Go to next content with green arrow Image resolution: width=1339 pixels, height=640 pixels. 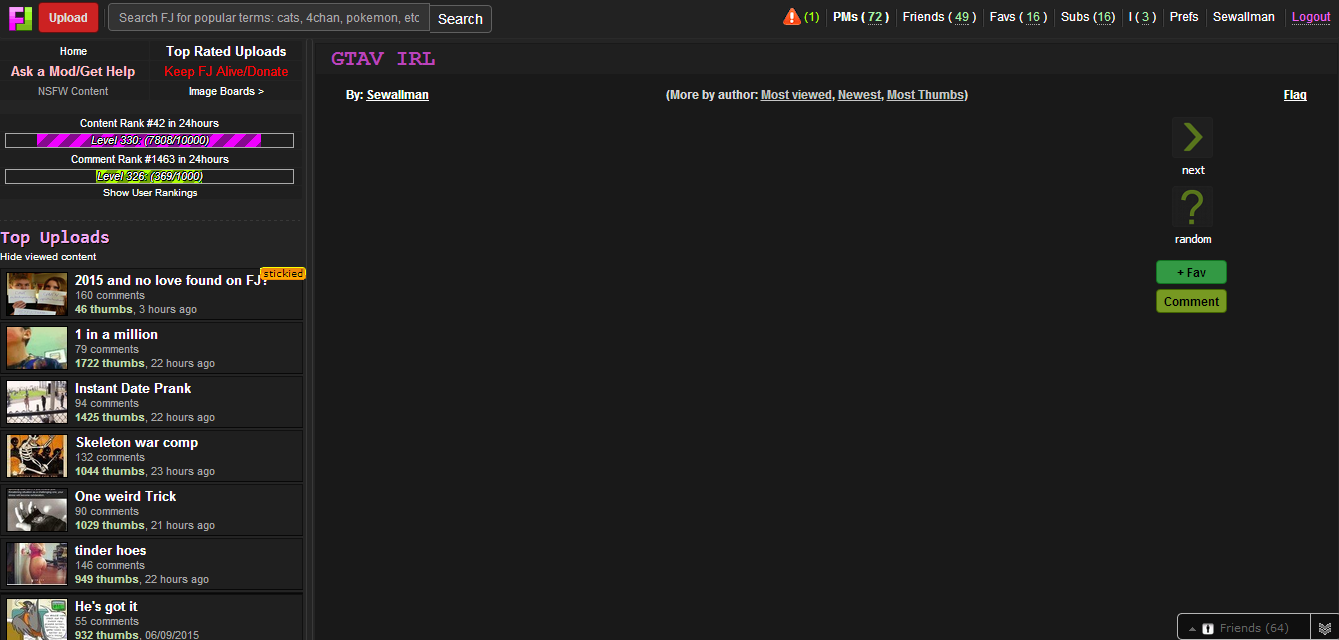1192,137
